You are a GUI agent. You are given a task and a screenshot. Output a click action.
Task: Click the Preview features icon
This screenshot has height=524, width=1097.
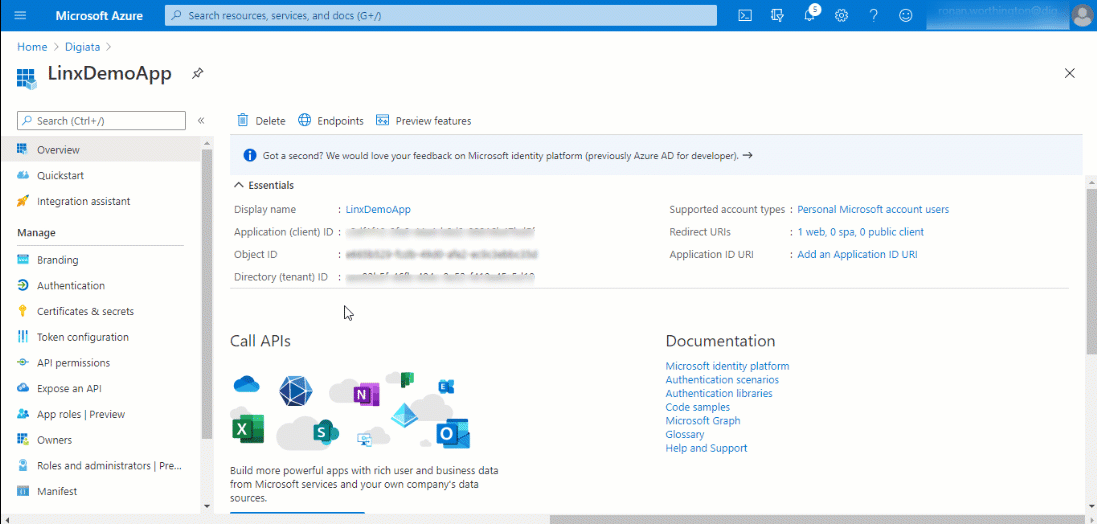382,120
